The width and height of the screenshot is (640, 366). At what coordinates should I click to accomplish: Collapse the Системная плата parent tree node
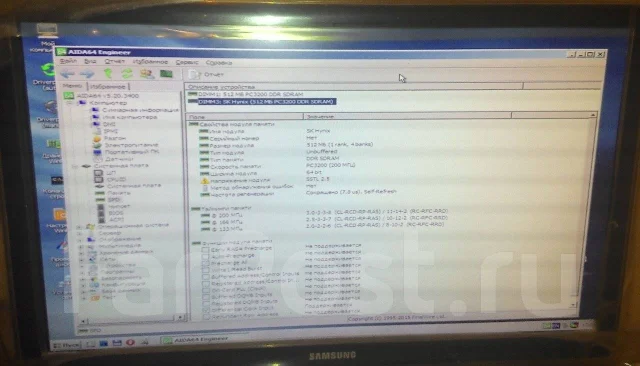tap(75, 166)
